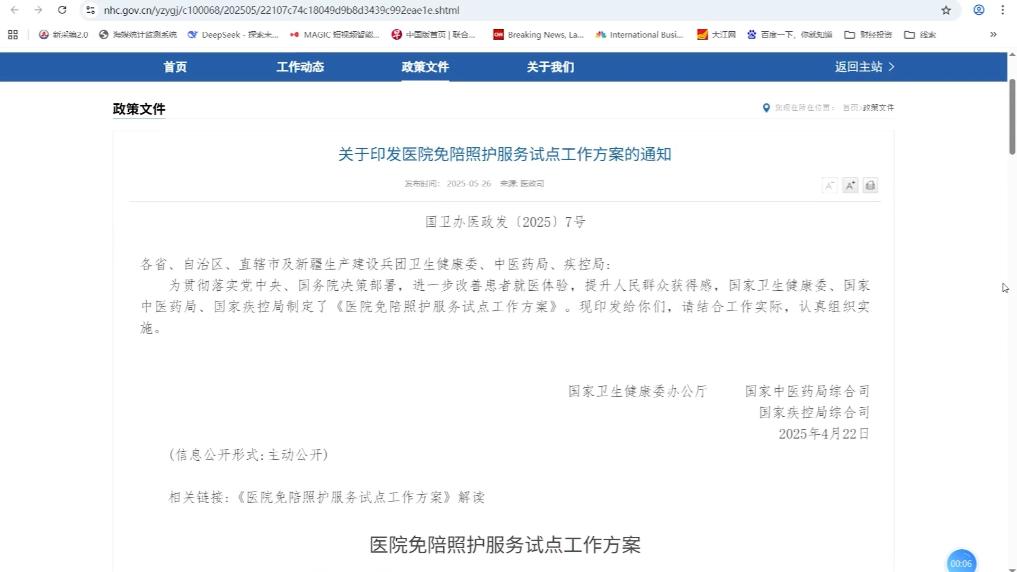Viewport: 1017px width, 572px height.
Task: Click 返回主站 link in the header
Action: [864, 67]
